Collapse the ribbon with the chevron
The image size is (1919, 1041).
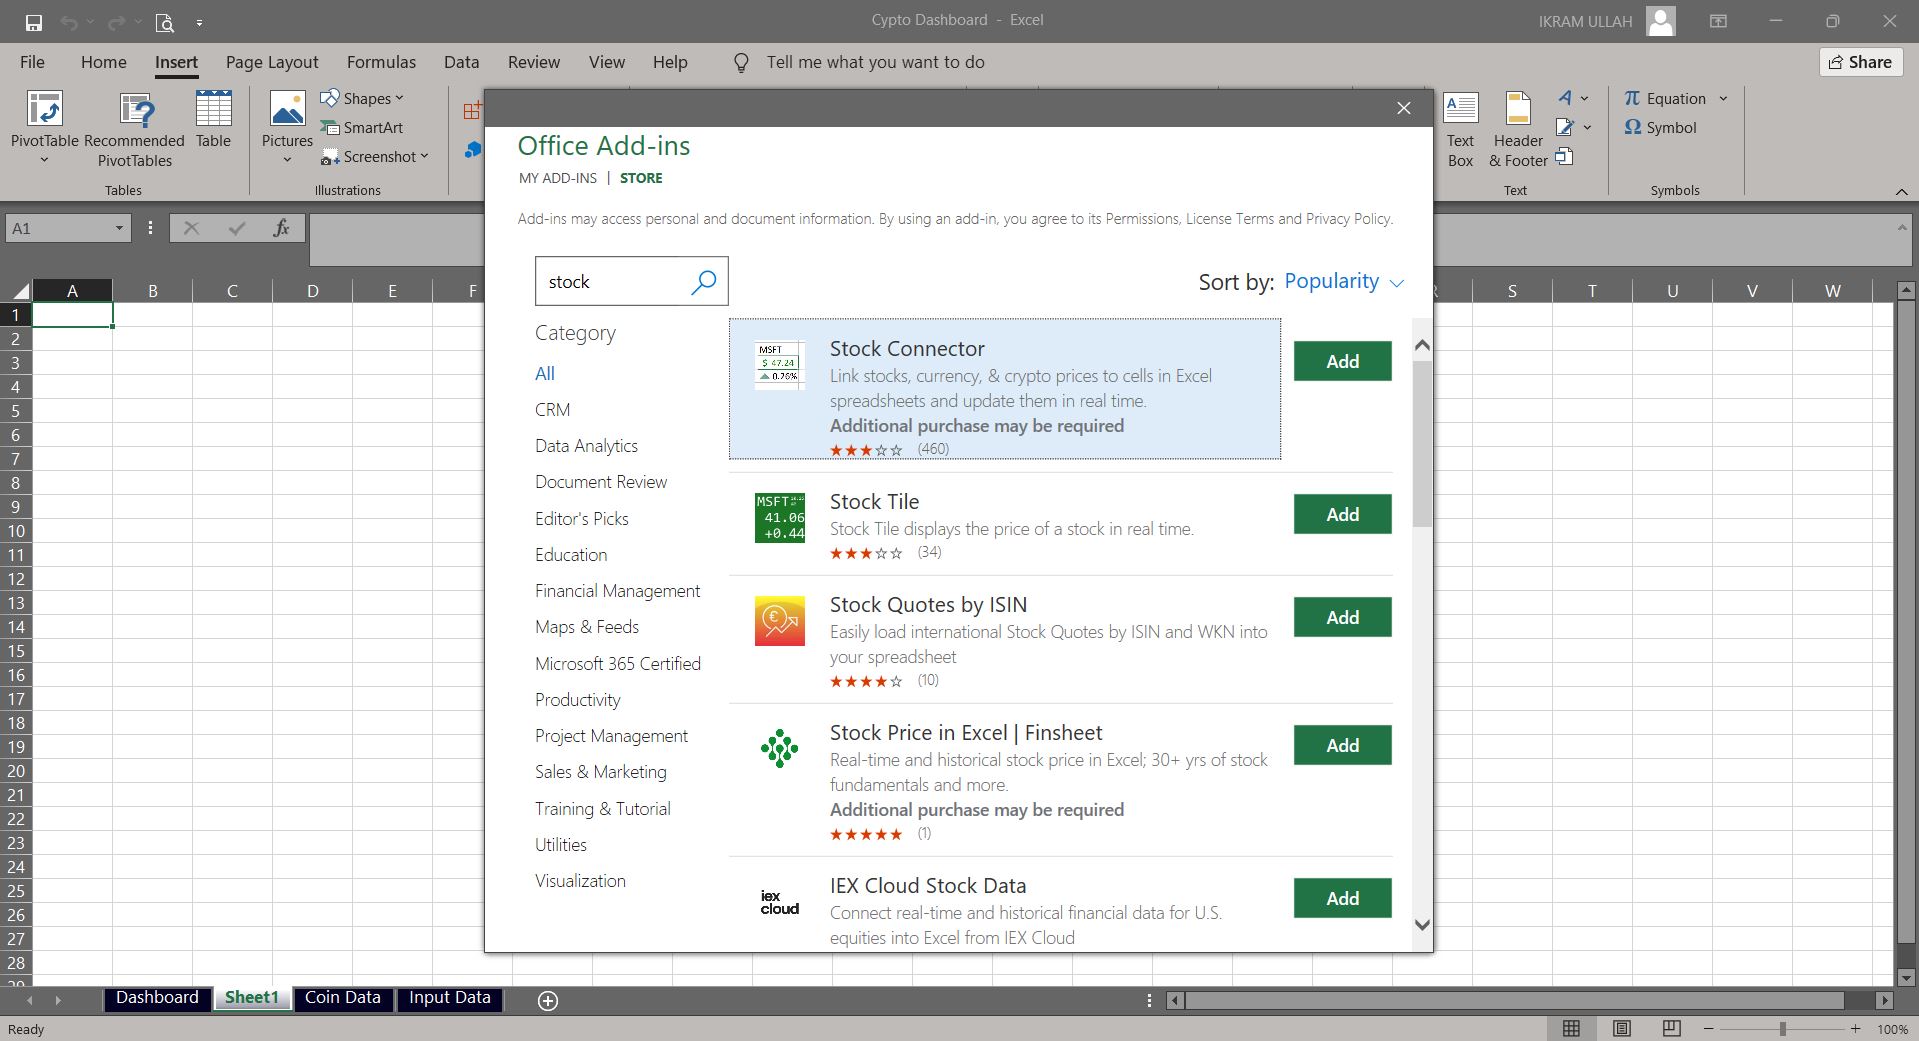pos(1901,191)
